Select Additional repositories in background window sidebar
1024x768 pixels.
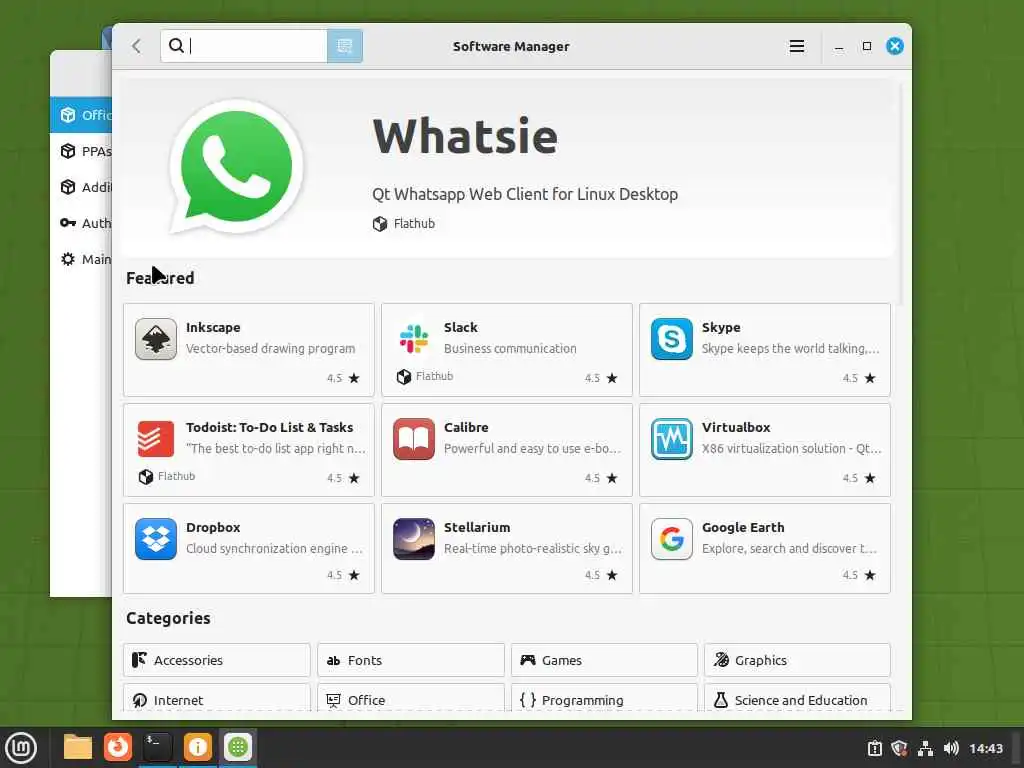[81, 187]
